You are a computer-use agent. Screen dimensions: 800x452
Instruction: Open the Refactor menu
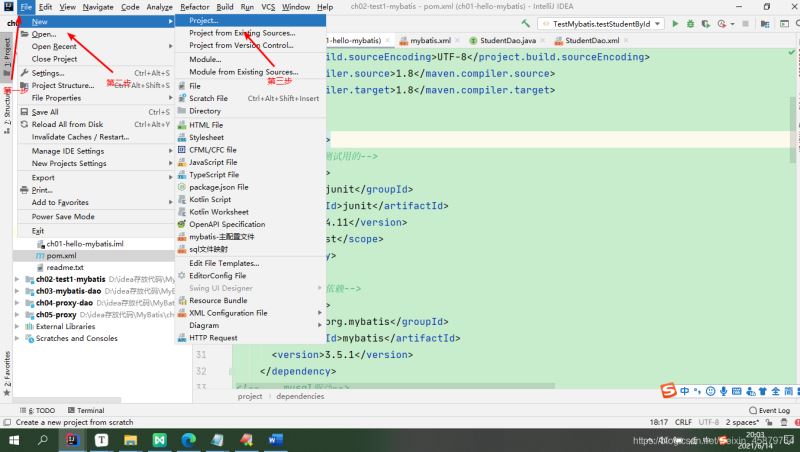pos(194,7)
